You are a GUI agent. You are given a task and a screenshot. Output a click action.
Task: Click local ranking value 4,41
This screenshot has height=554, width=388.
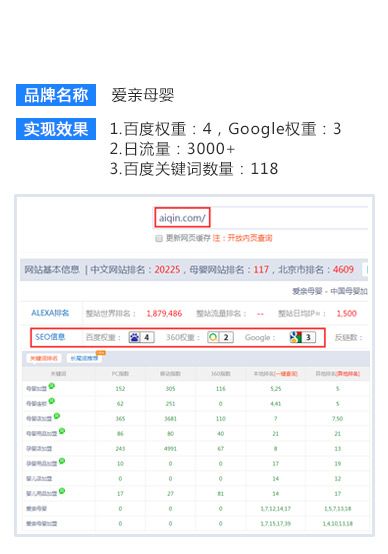click(276, 404)
